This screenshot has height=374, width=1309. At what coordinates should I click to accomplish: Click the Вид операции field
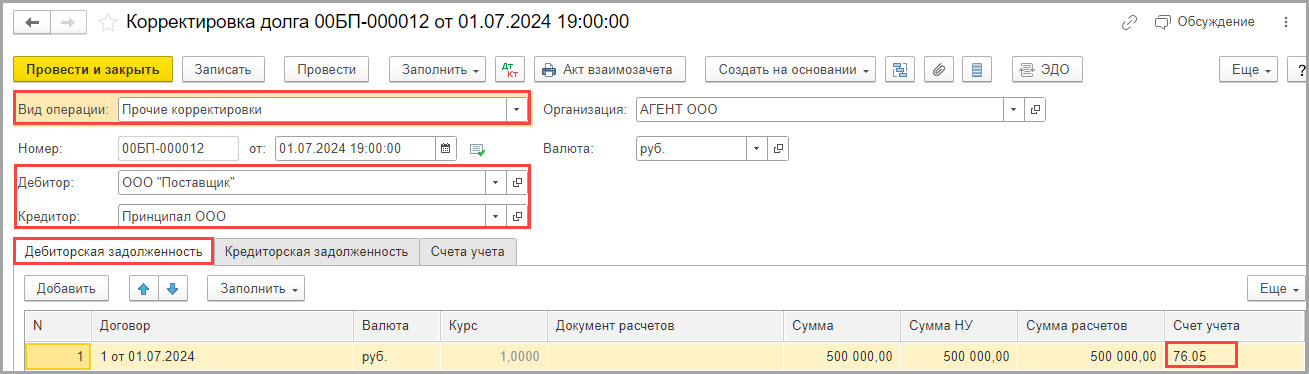(312, 109)
